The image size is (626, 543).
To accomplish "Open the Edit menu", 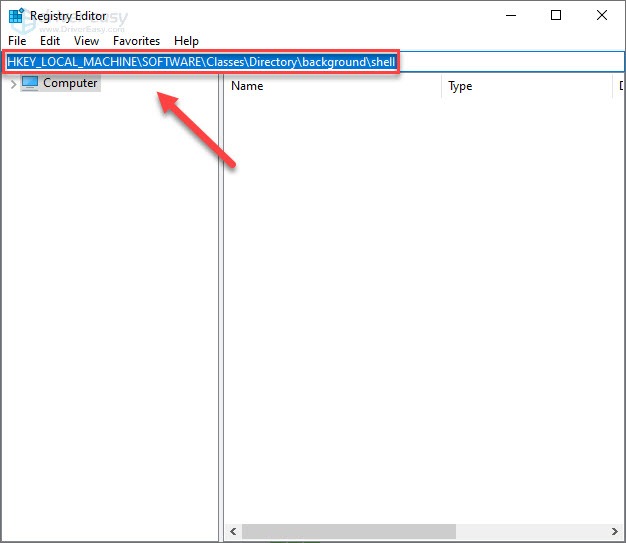I will click(x=50, y=41).
